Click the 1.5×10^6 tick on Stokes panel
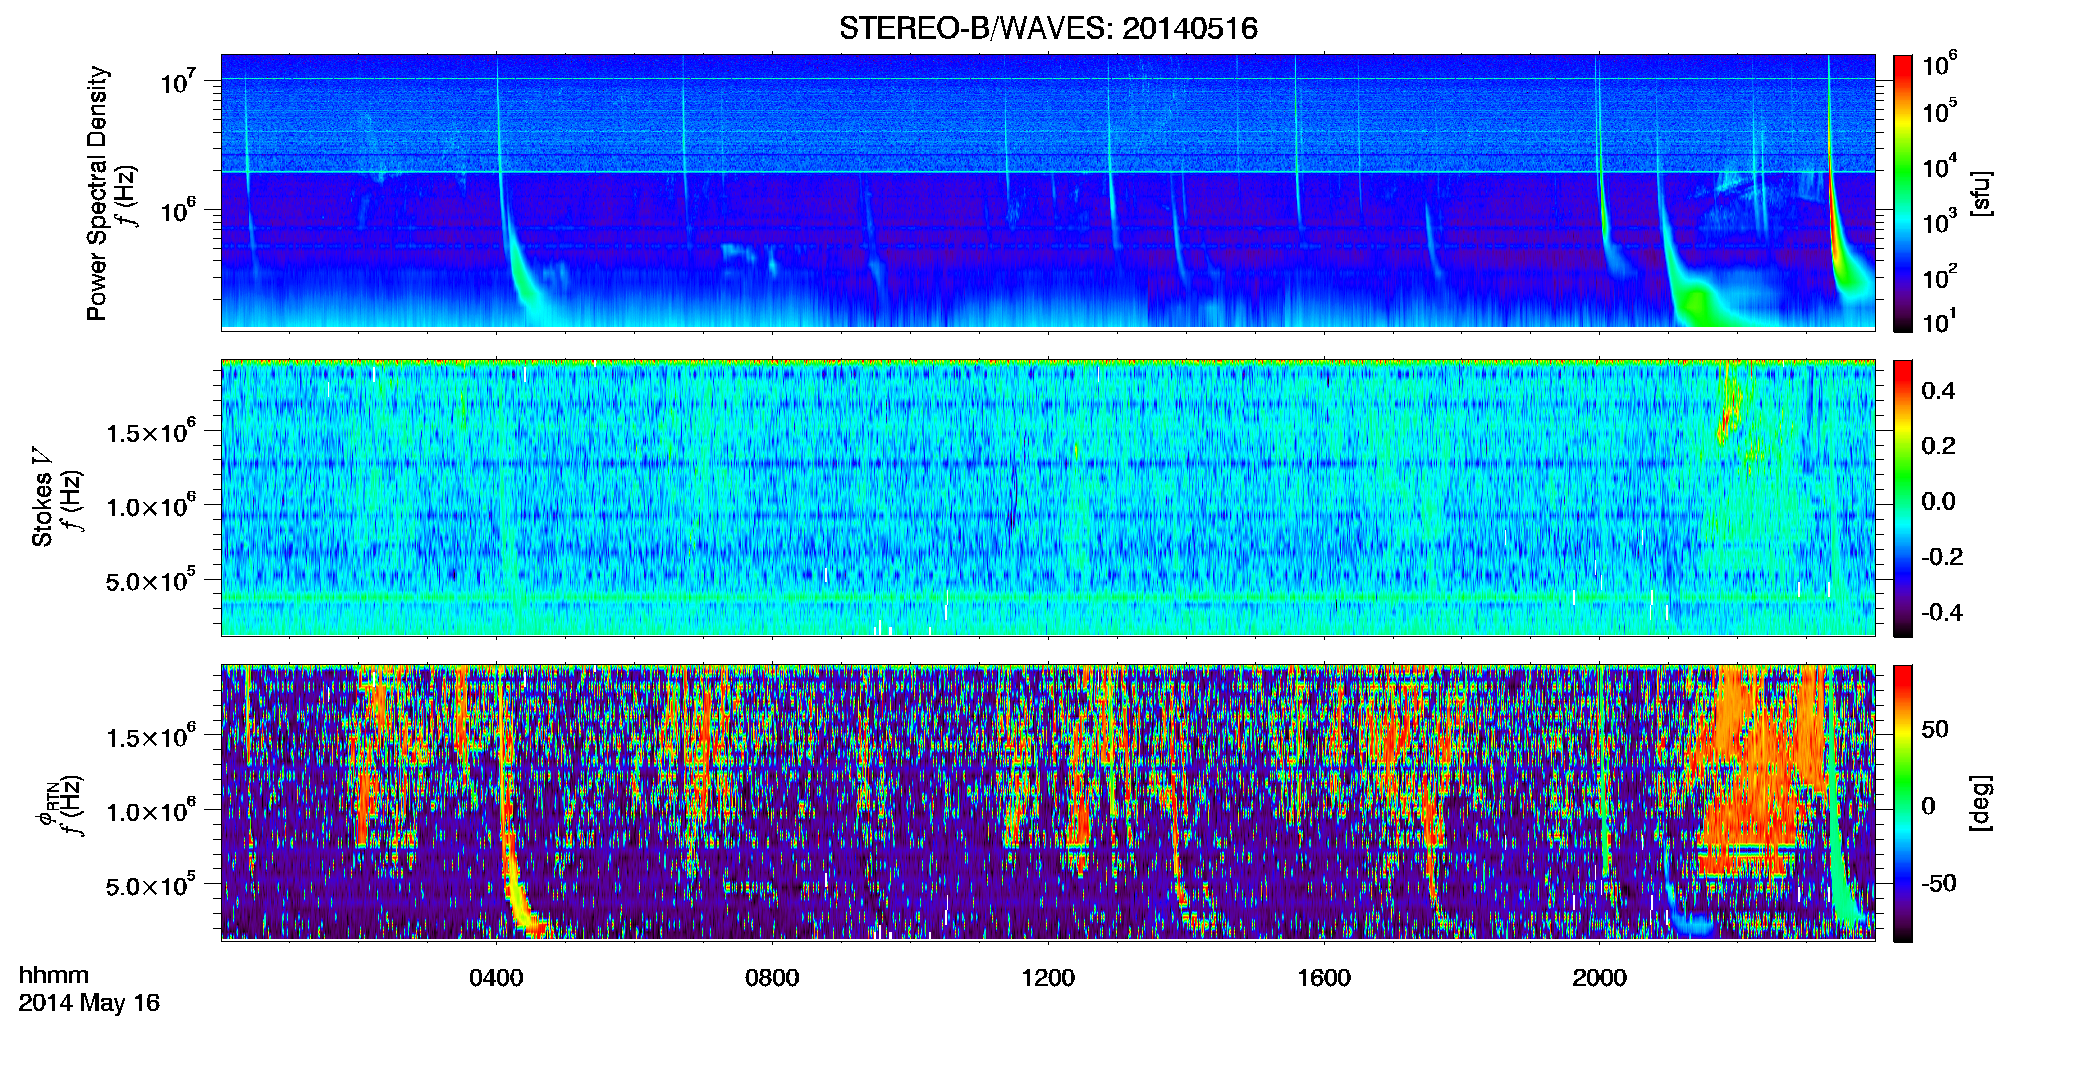The width and height of the screenshot is (2096, 1080). (151, 431)
